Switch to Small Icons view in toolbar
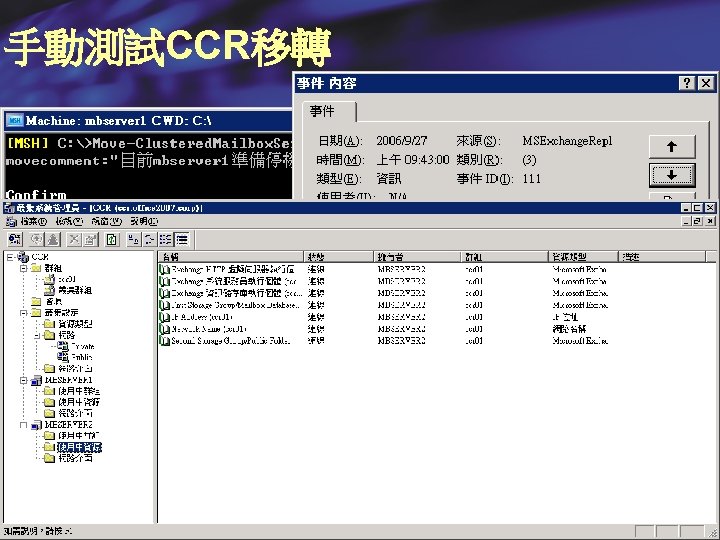Image resolution: width=720 pixels, height=540 pixels. [x=150, y=239]
